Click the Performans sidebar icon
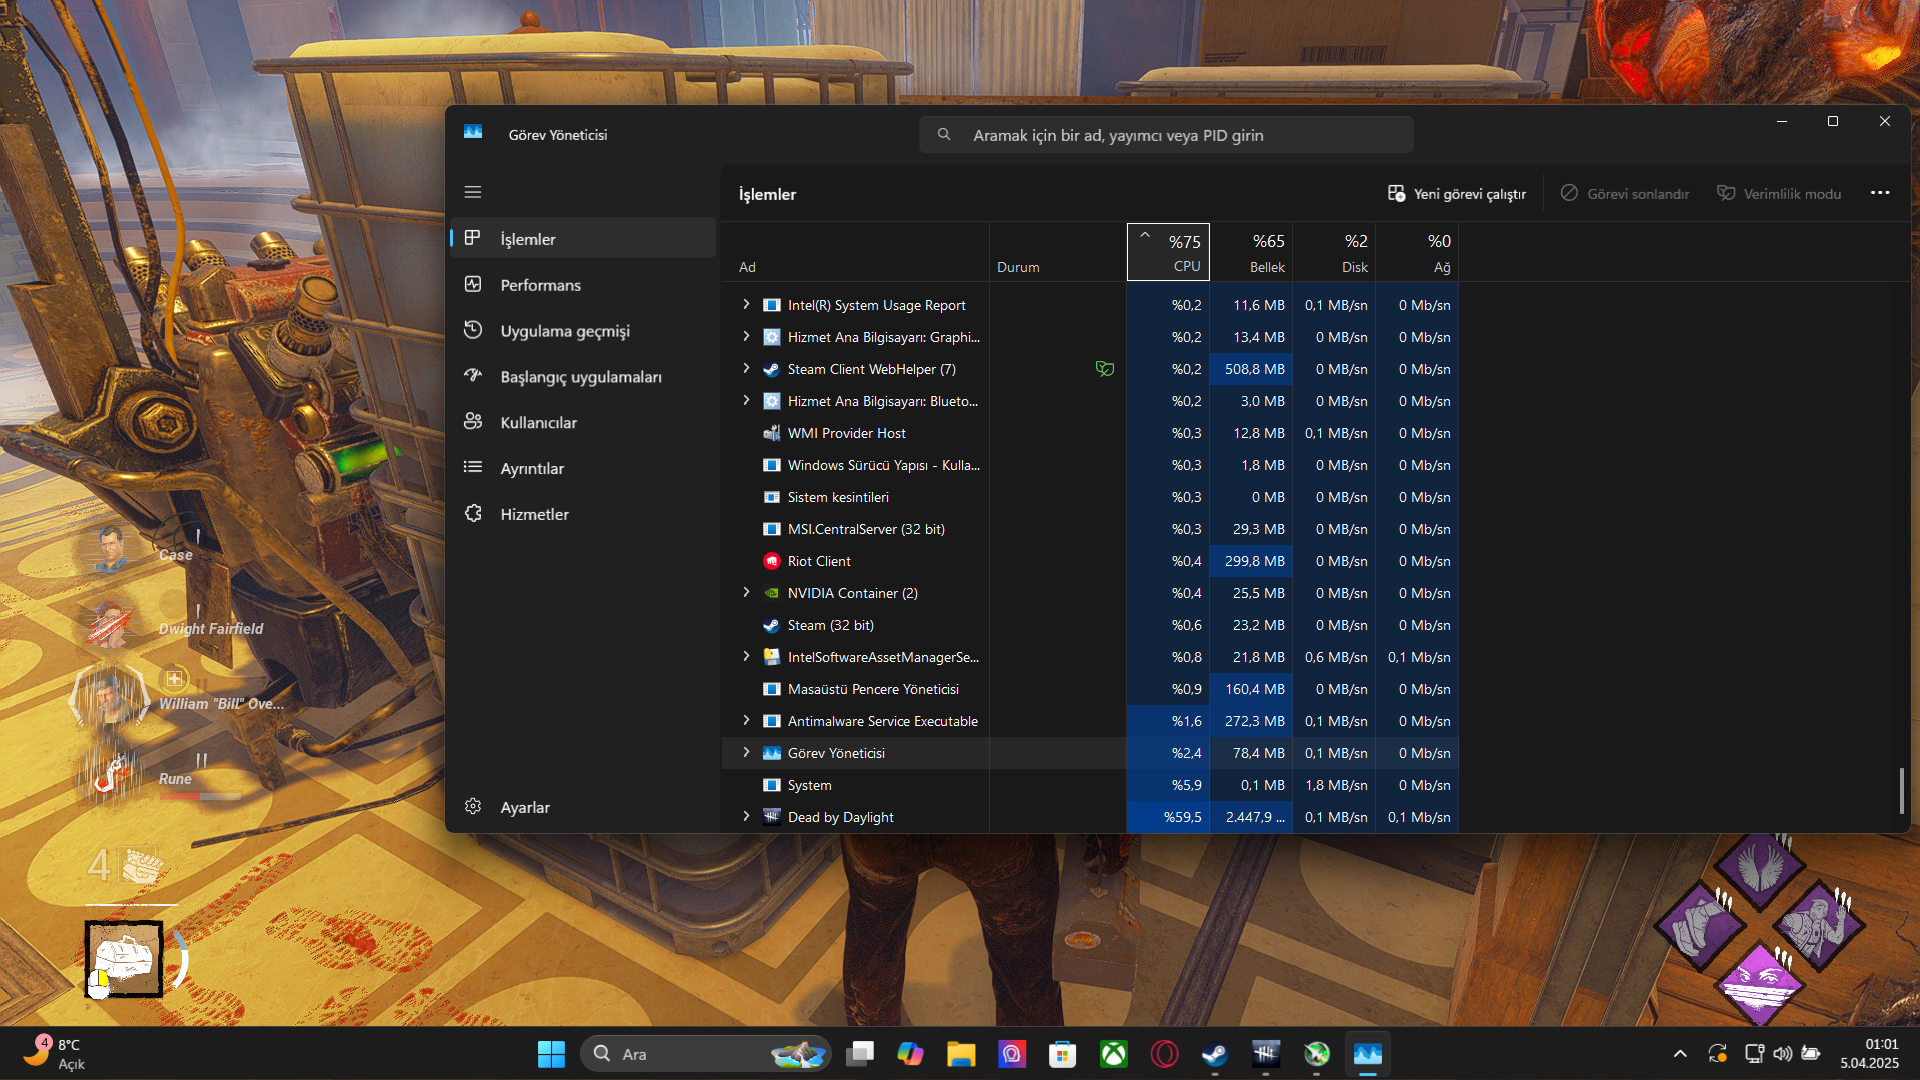Viewport: 1920px width, 1080px height. 473,285
